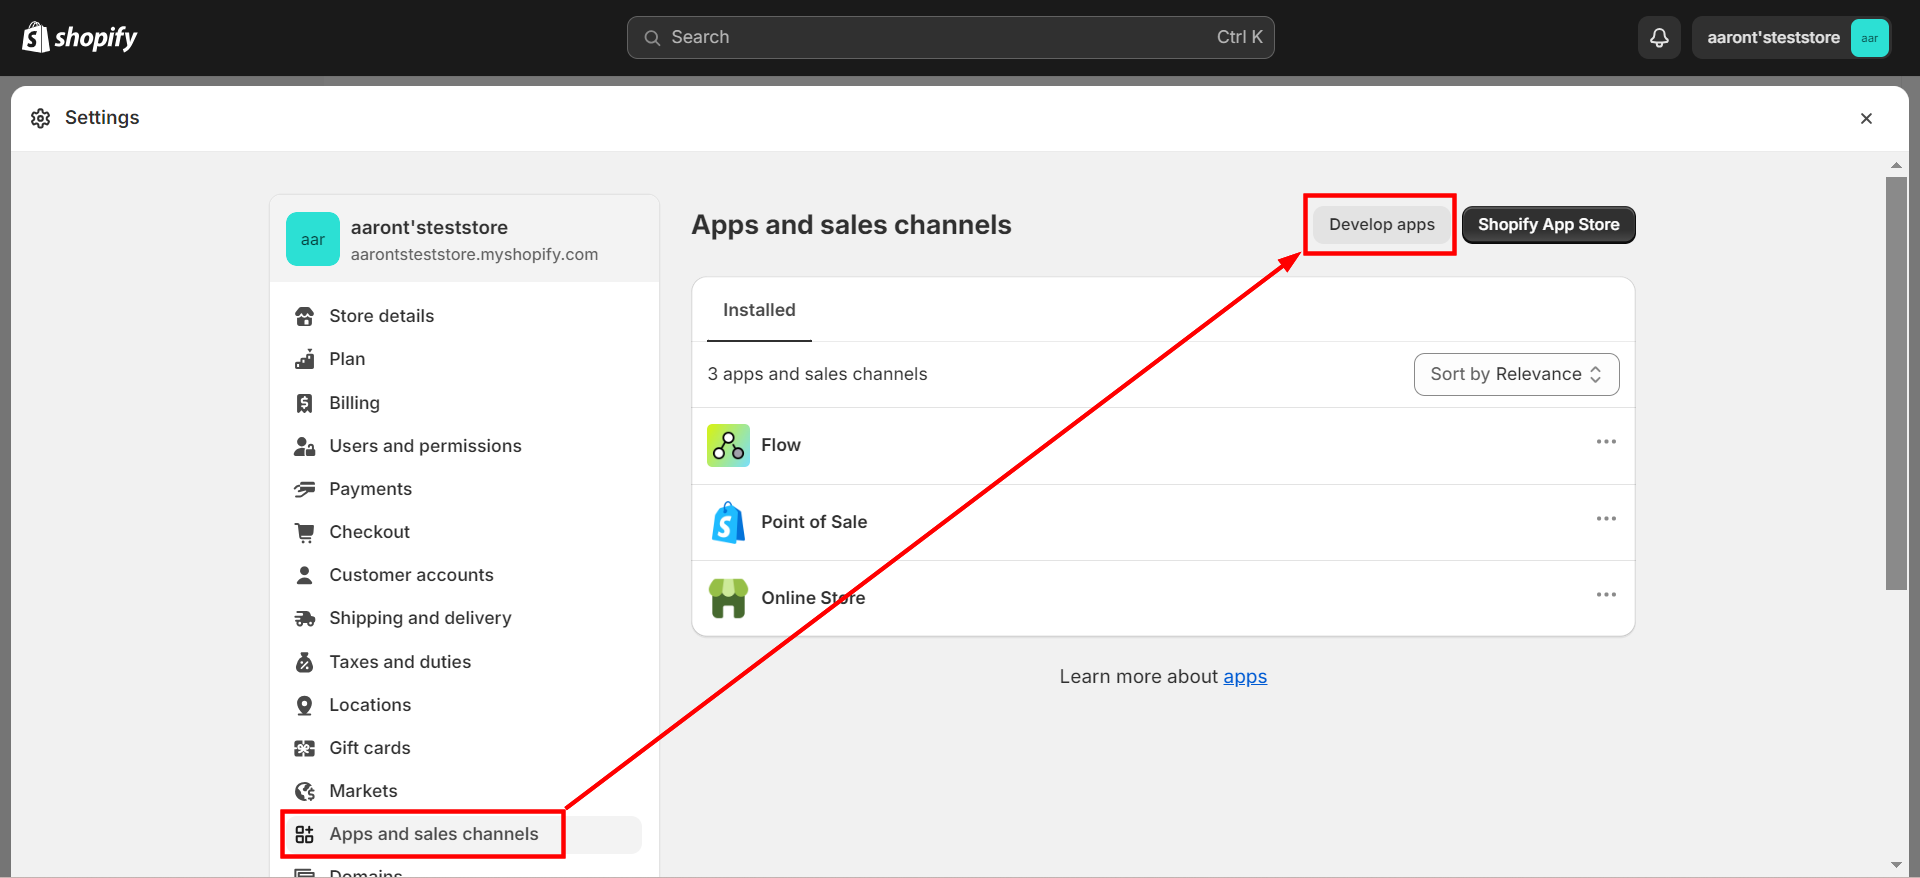Click the Gift cards icon
Screen dimensions: 1920x878
click(305, 748)
